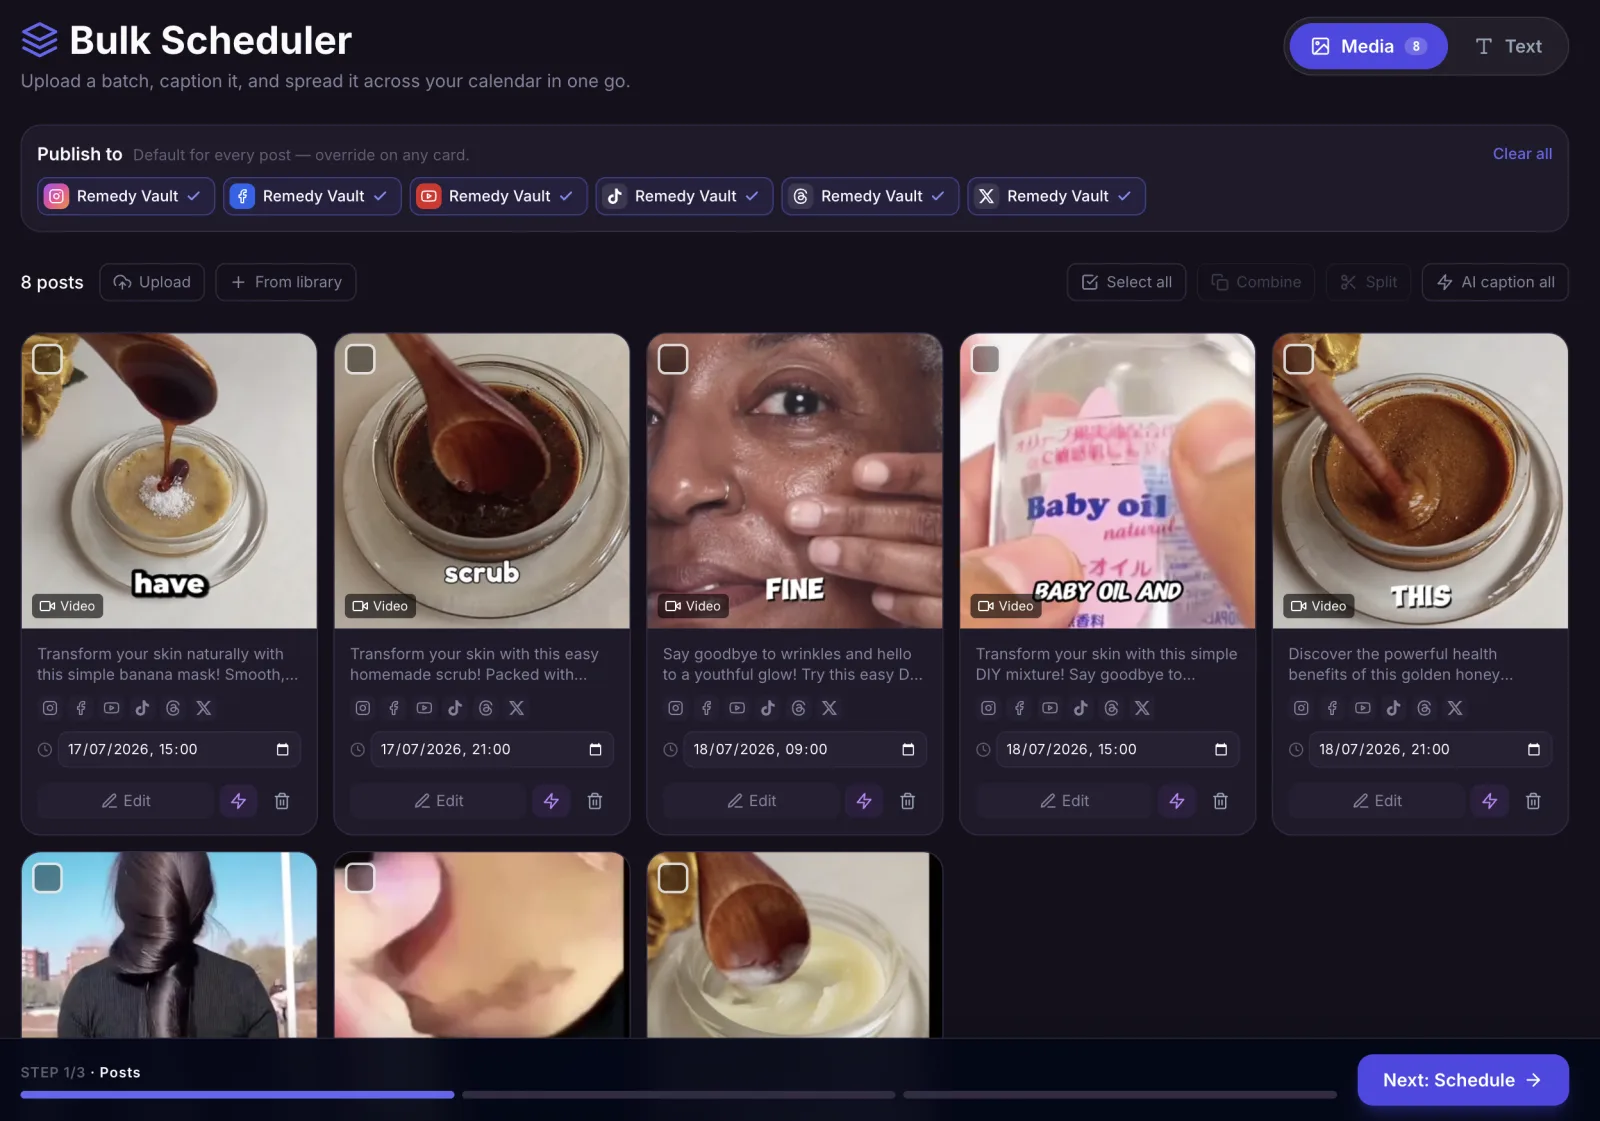Toggle the TikTok Remedy Vault chip
This screenshot has height=1121, width=1600.
click(684, 196)
